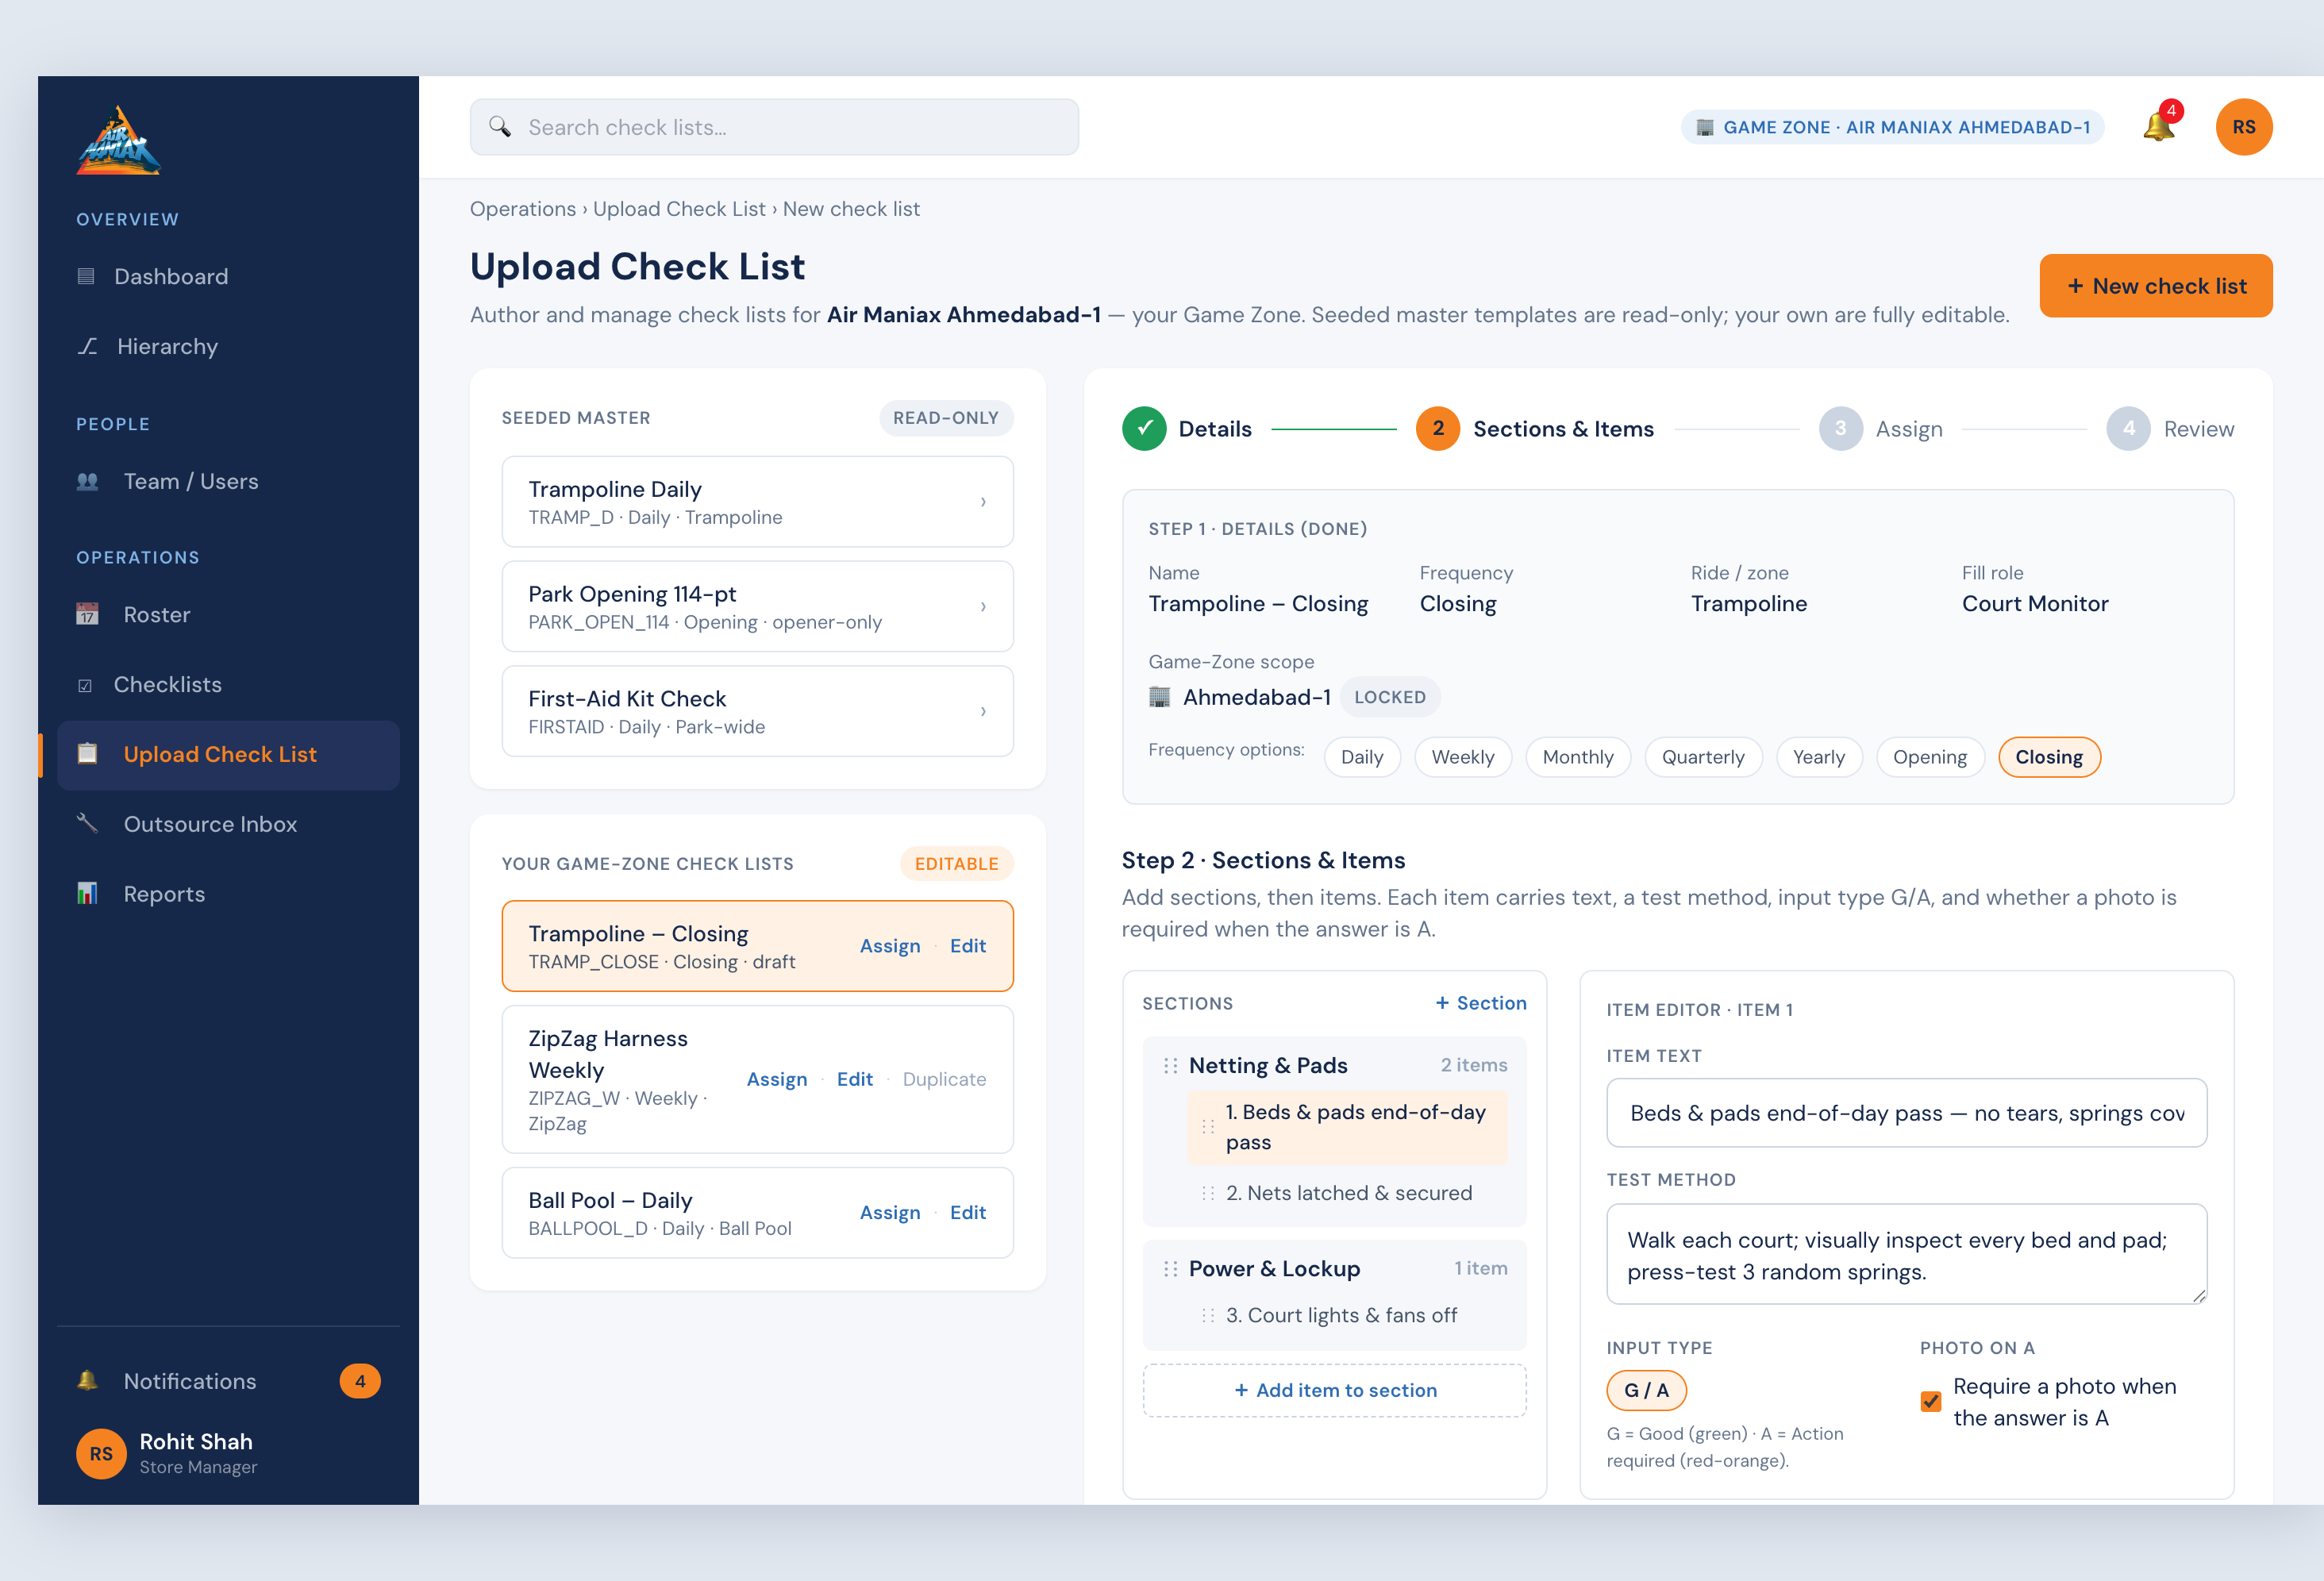This screenshot has width=2324, height=1581.
Task: Click the Item Text input field
Action: tap(1906, 1113)
